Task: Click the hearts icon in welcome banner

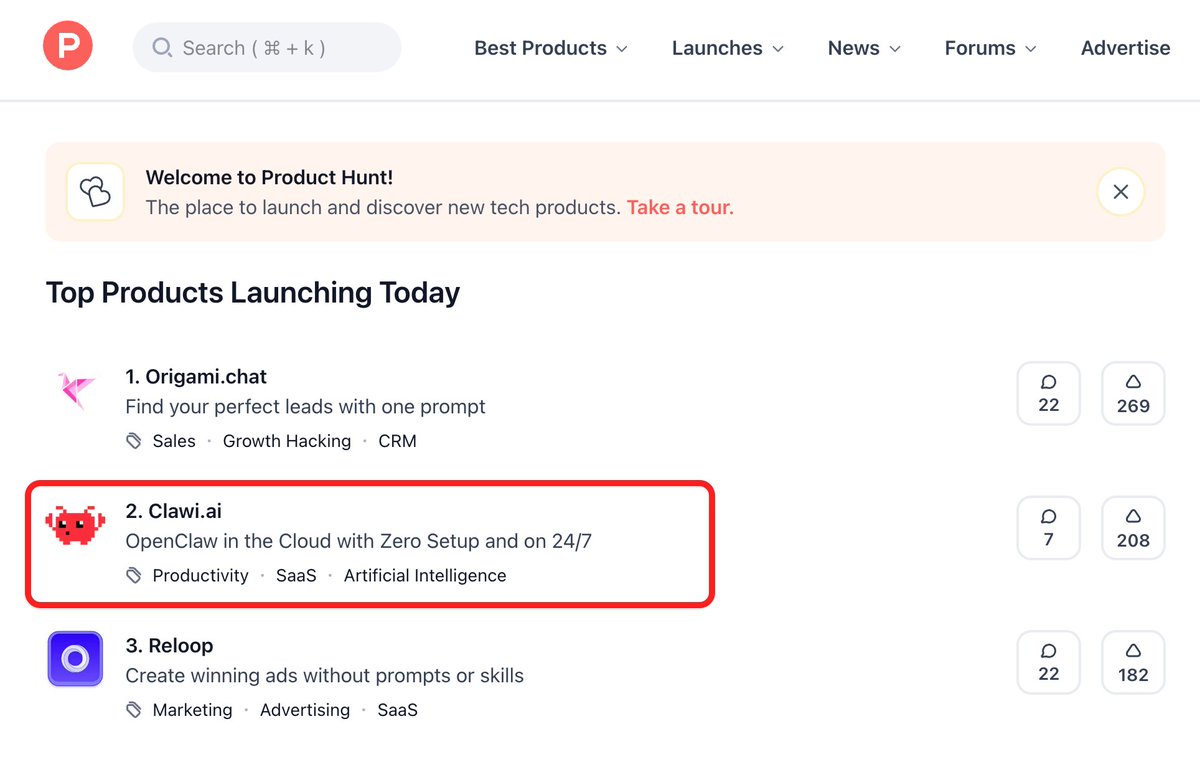Action: tap(95, 191)
